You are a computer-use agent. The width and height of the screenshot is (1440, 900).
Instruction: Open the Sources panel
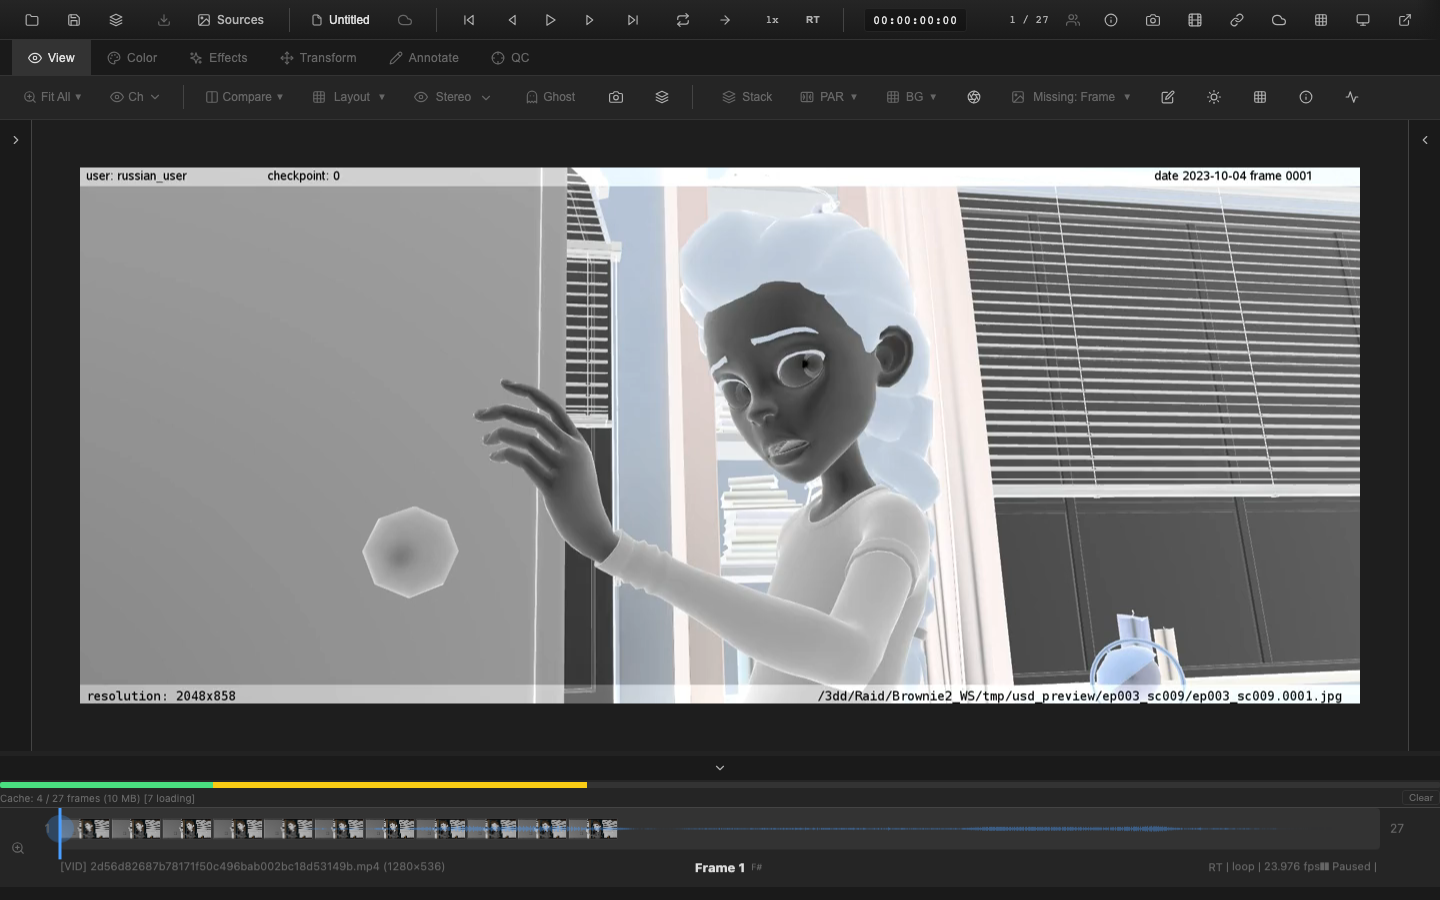[x=231, y=20]
